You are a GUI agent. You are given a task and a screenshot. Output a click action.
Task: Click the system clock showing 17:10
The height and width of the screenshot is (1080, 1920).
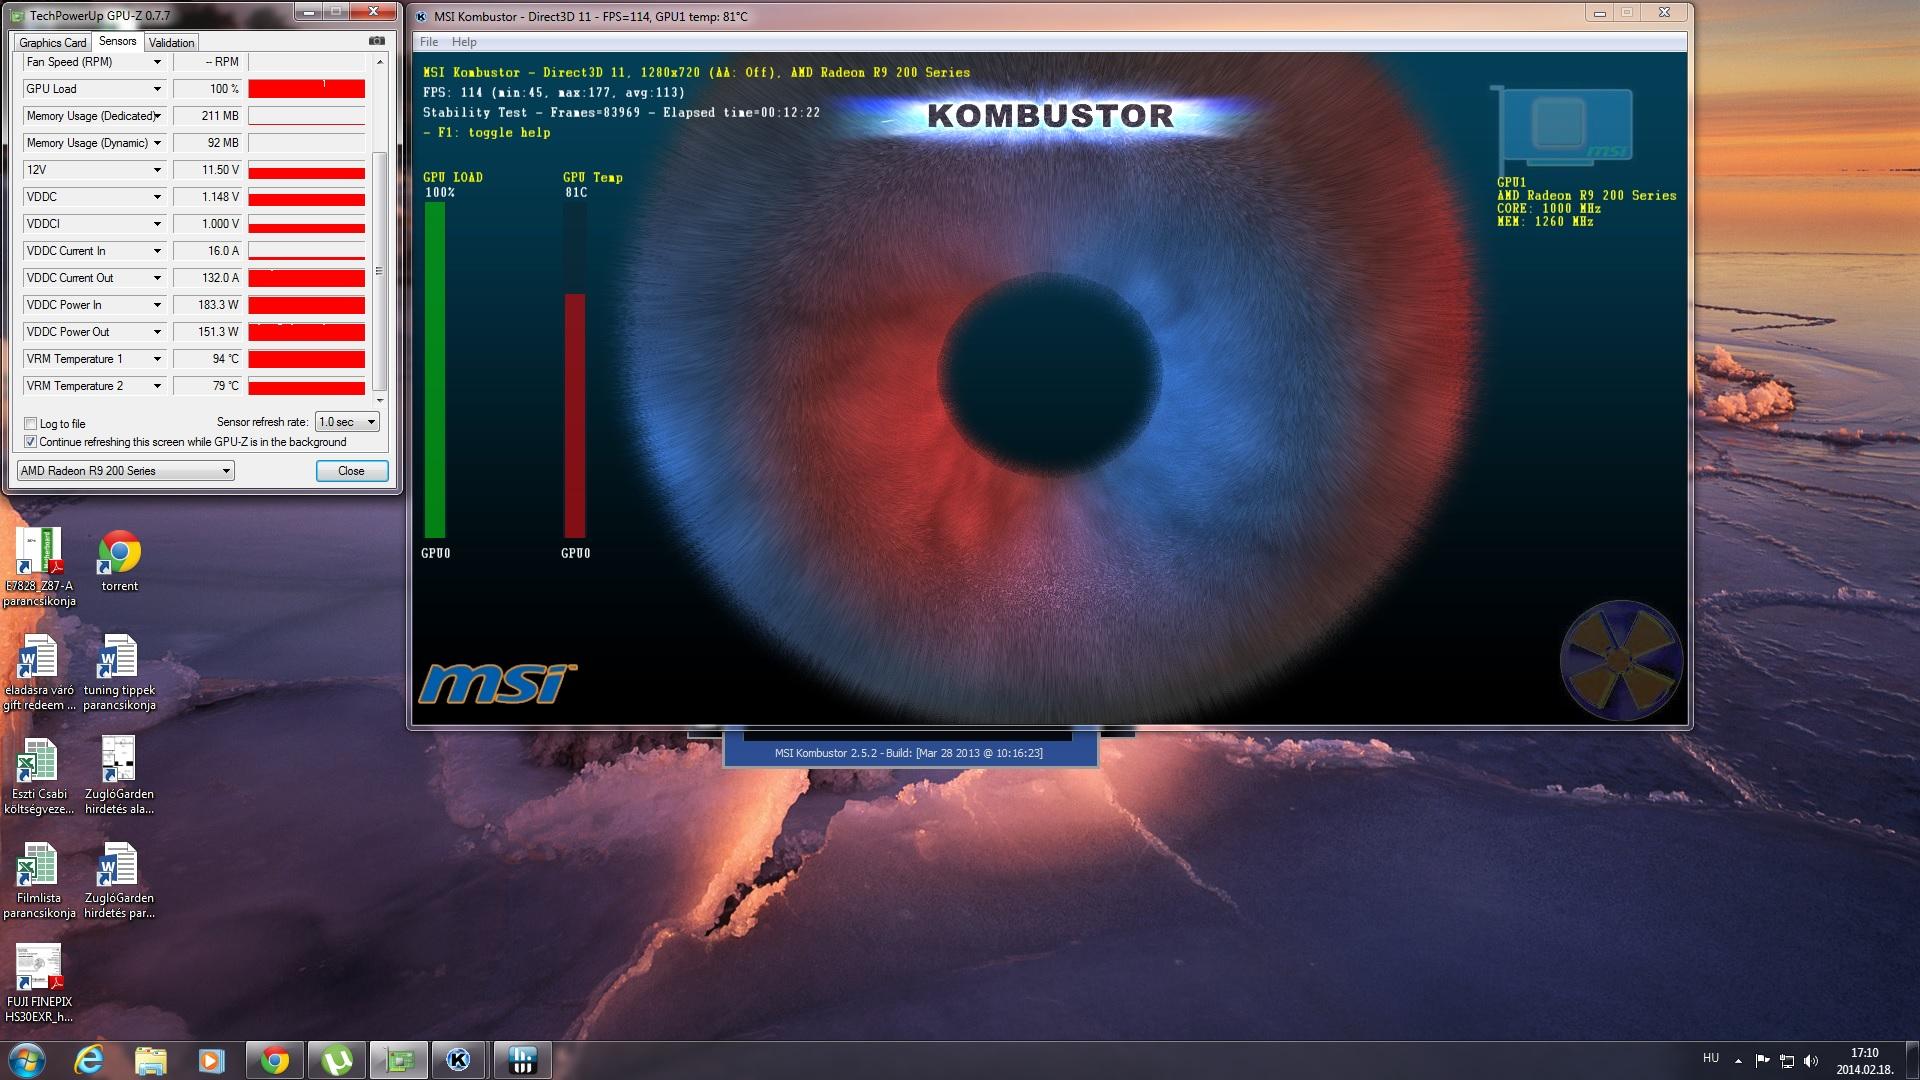[x=1864, y=1061]
